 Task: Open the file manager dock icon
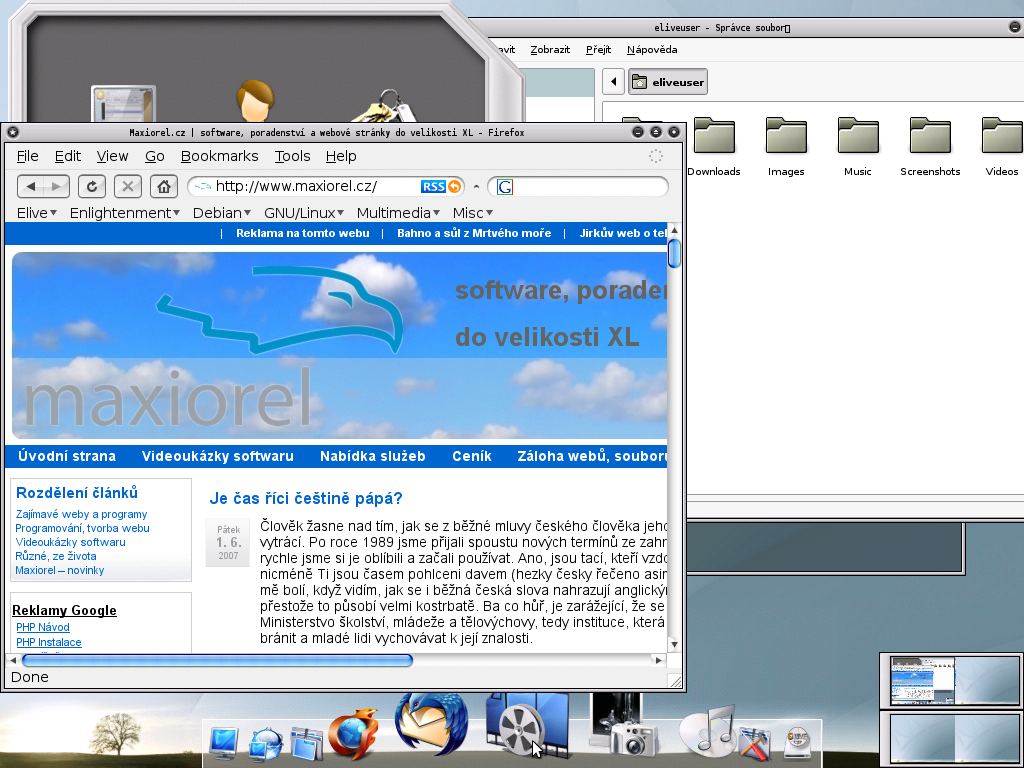307,744
